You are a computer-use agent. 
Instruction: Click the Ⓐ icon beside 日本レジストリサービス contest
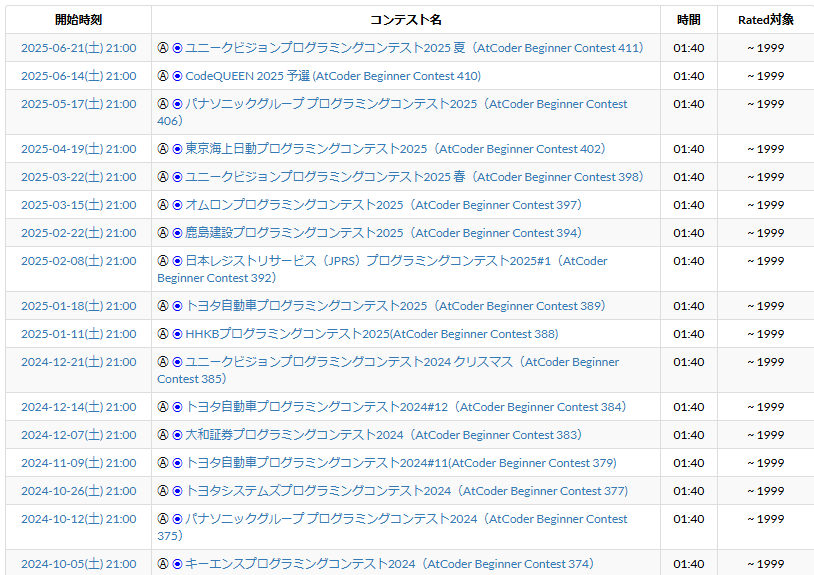163,261
